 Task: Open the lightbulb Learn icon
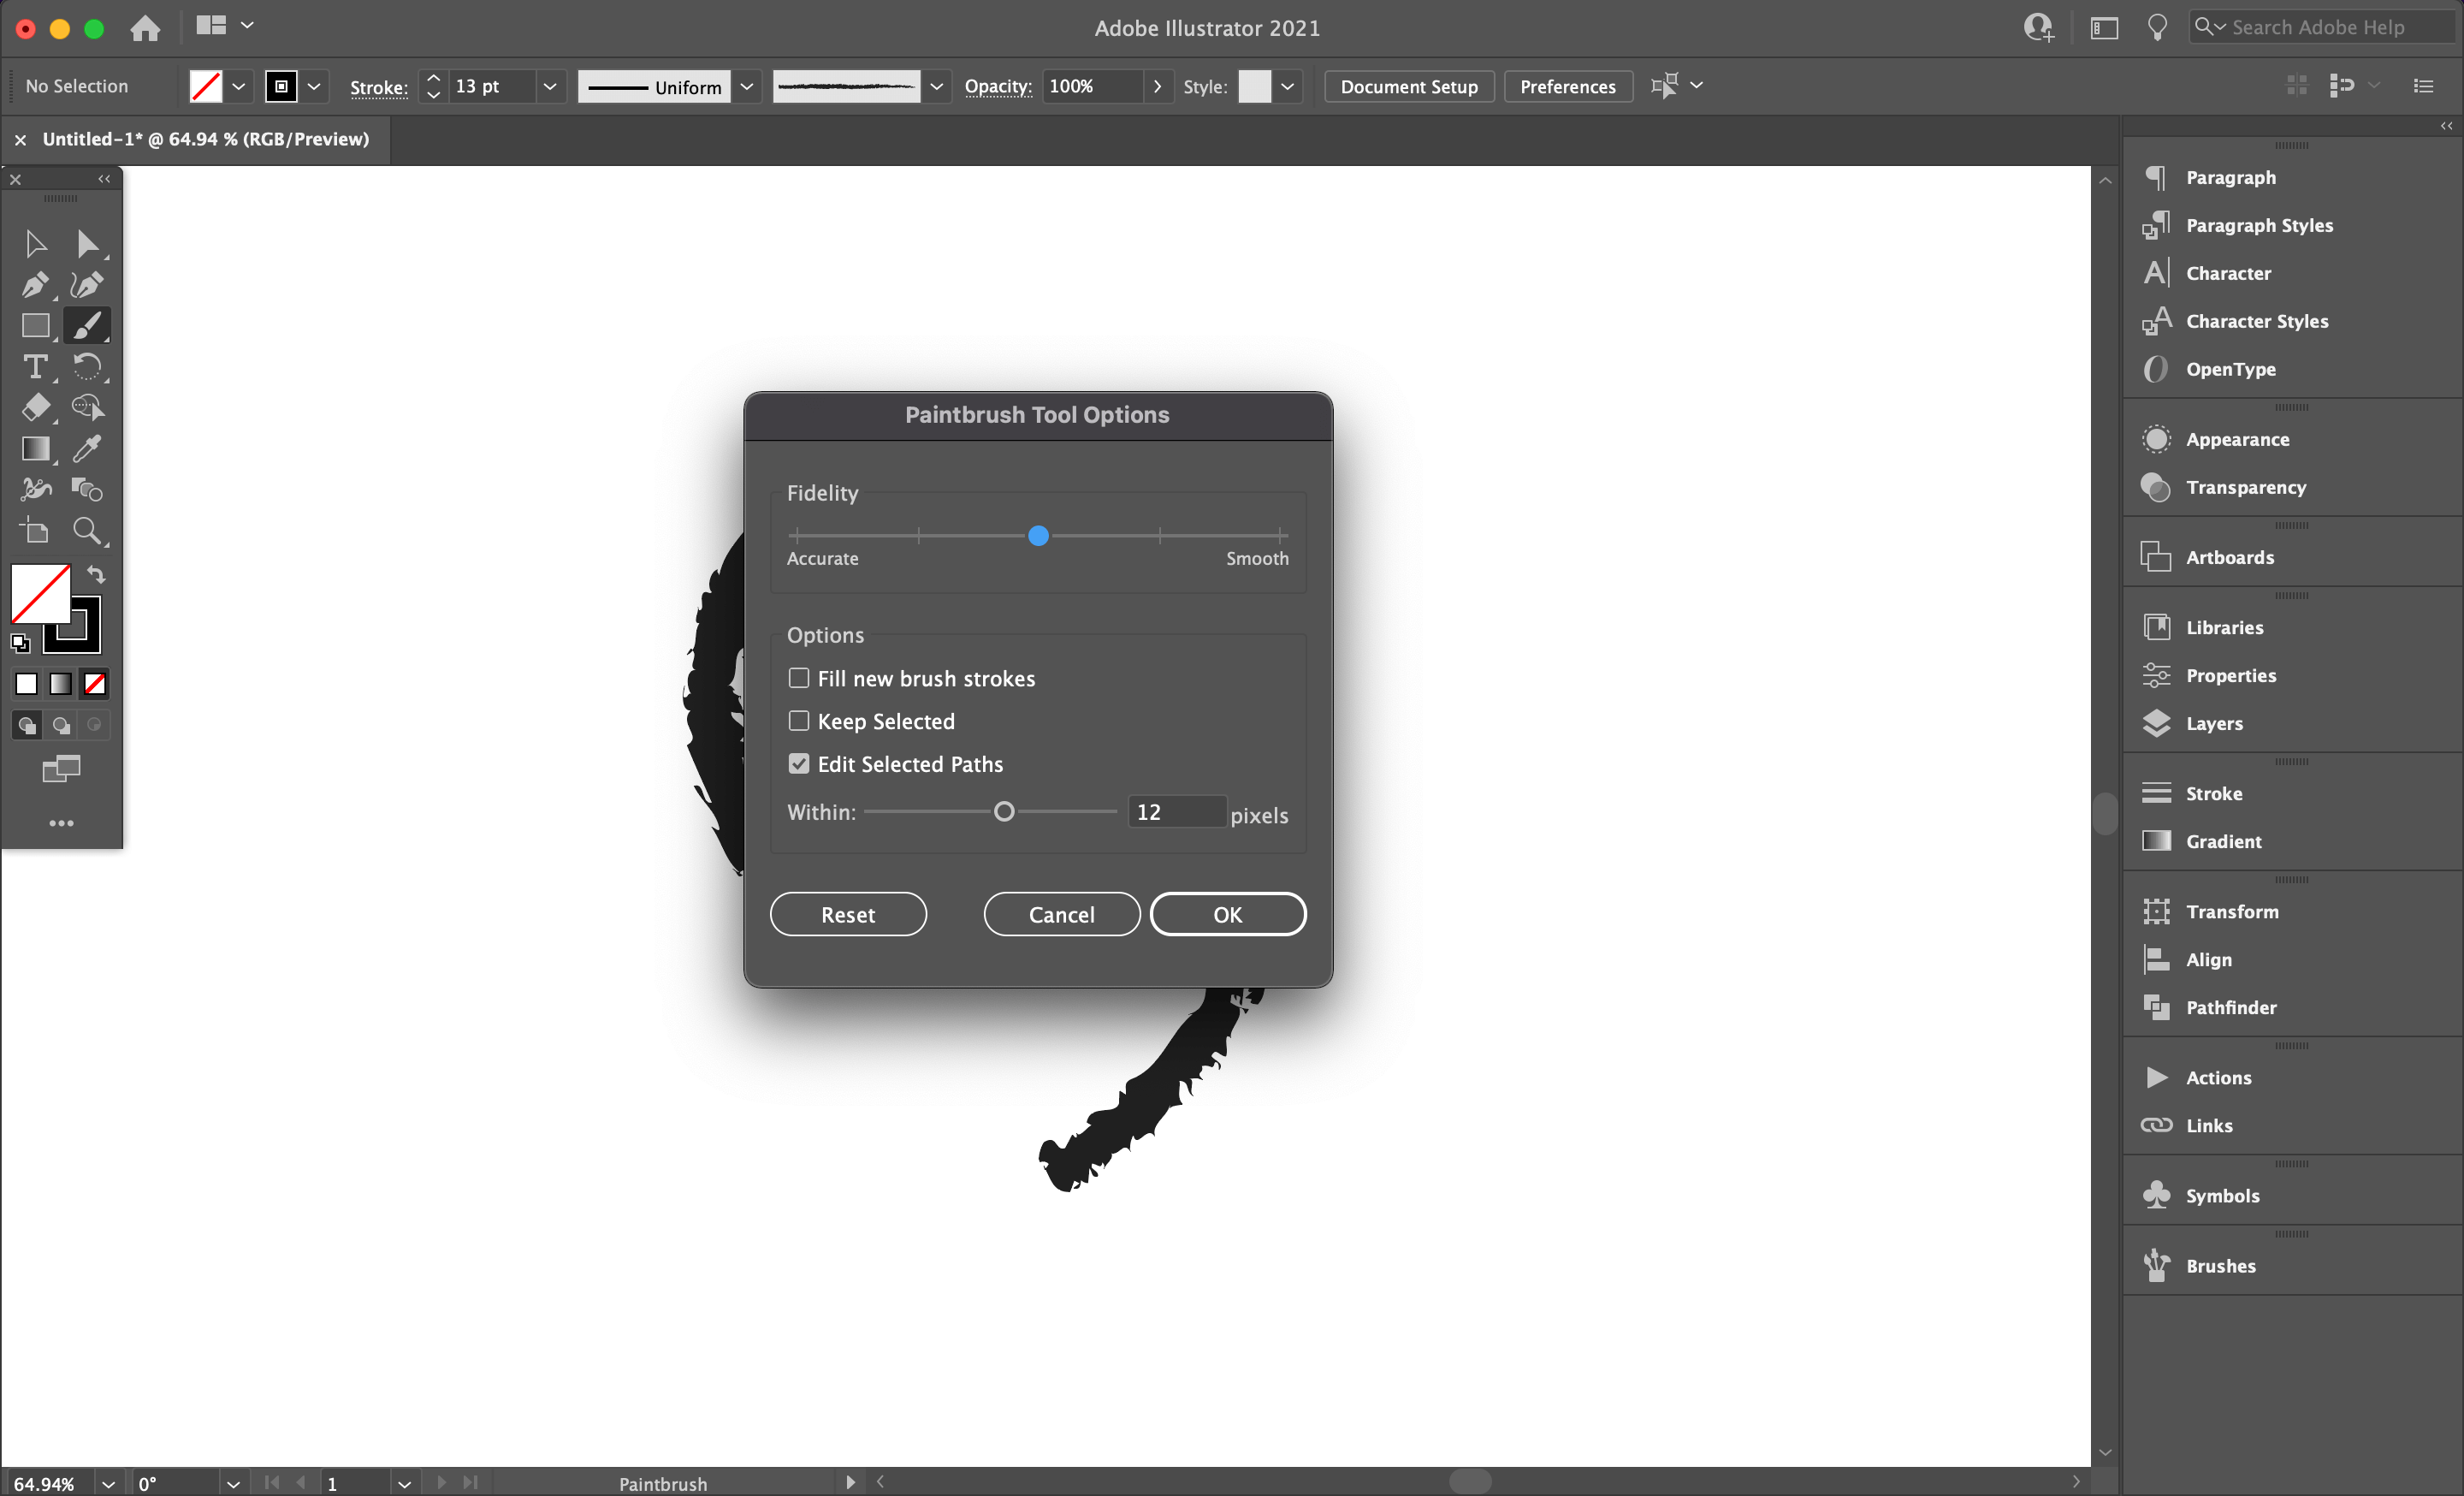pyautogui.click(x=2157, y=28)
